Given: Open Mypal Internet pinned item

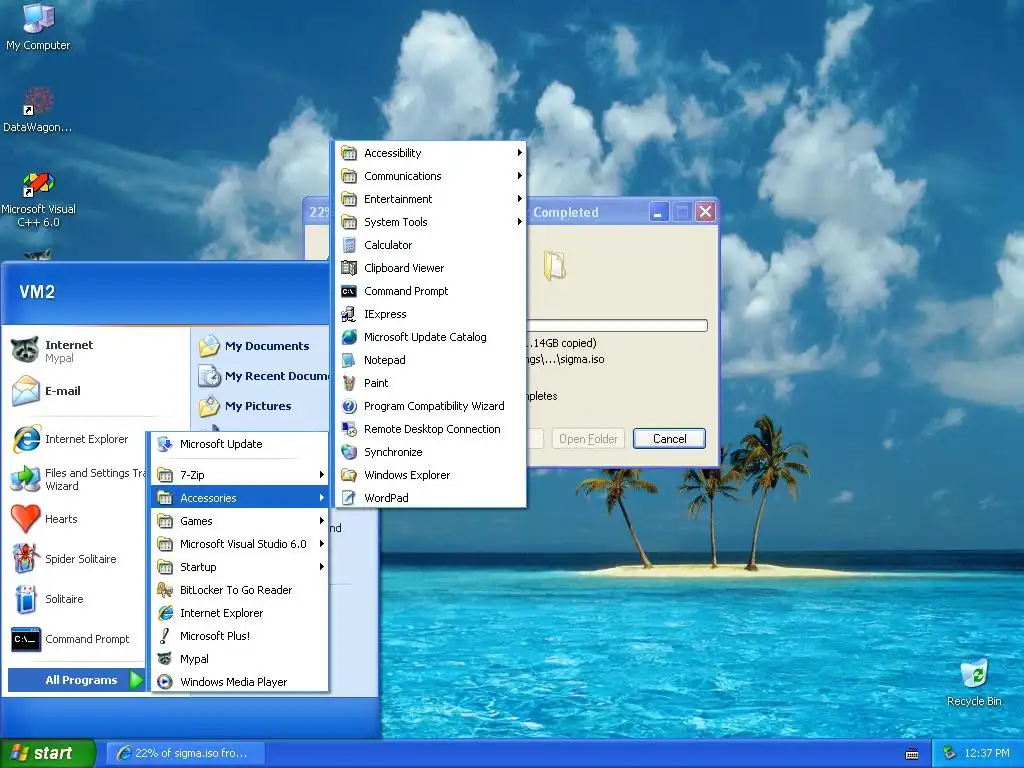Looking at the screenshot, I should (97, 351).
